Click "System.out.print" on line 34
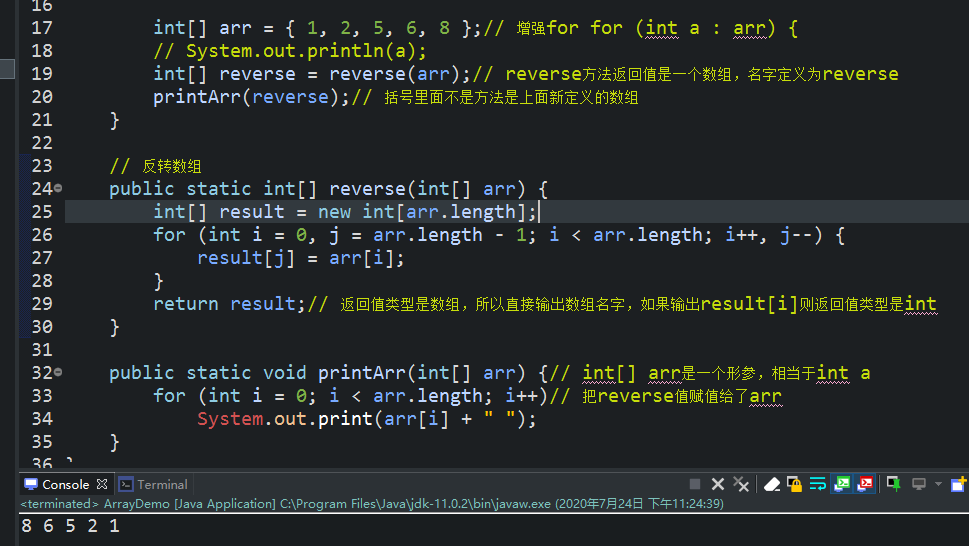Viewport: 969px width, 546px height. (285, 419)
